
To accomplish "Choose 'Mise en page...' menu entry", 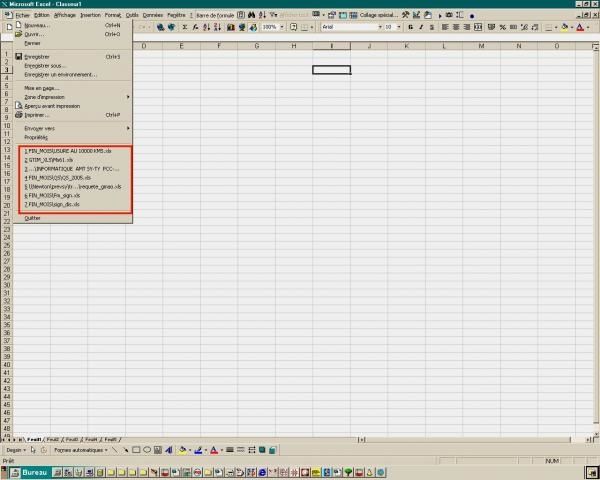I will (x=73, y=88).
